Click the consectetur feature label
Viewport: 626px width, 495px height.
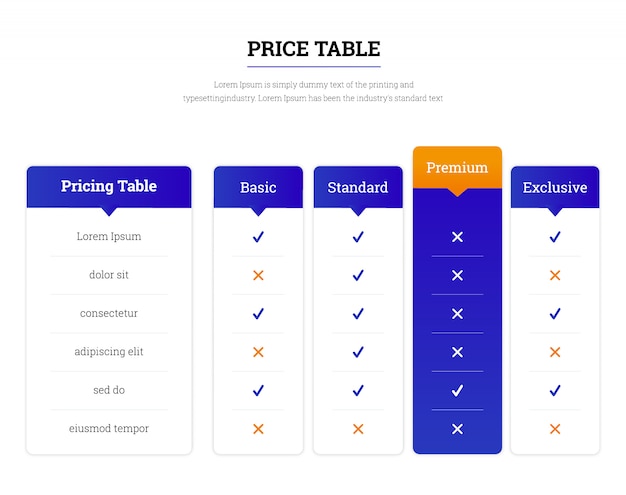coord(109,313)
